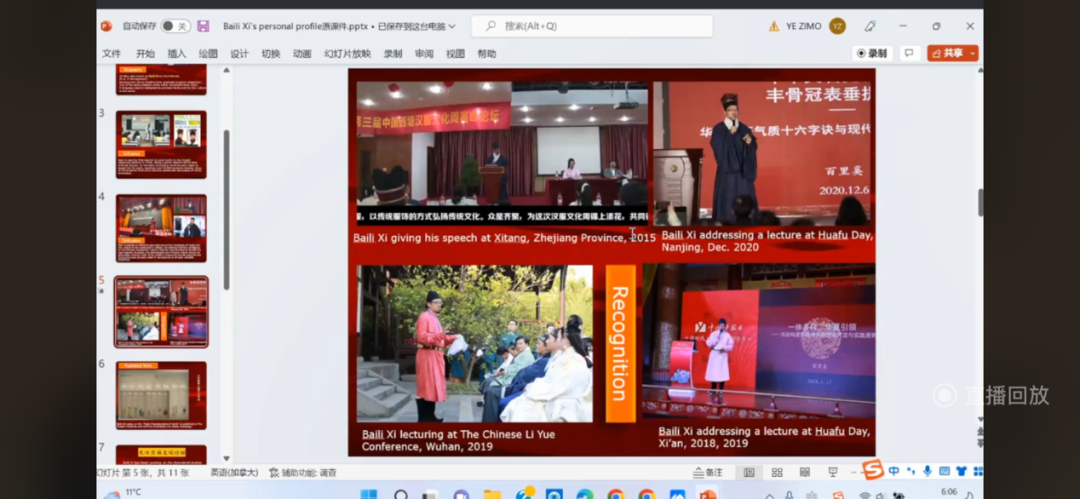Expand the 共享 button dropdown arrow
The height and width of the screenshot is (499, 1080).
(x=973, y=53)
